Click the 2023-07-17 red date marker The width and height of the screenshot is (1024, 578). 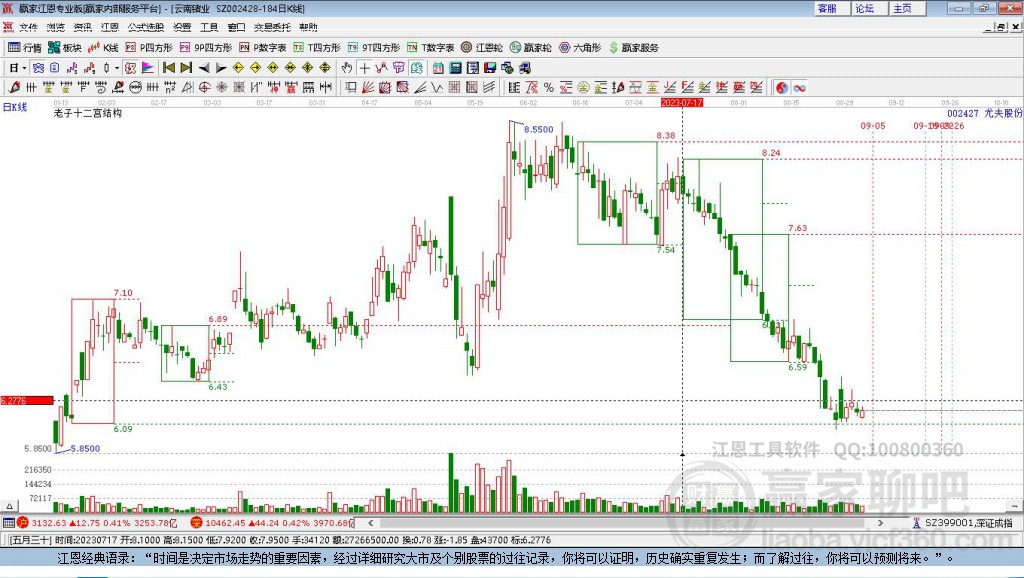(683, 102)
